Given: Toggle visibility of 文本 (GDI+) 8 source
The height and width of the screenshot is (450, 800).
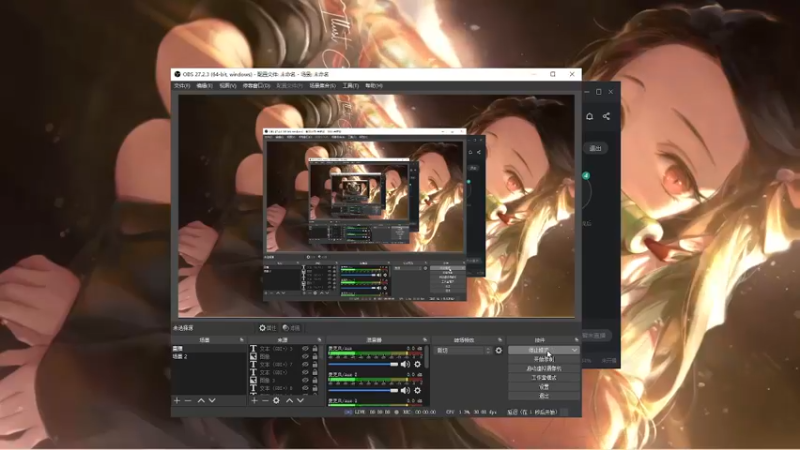Looking at the screenshot, I should [x=305, y=389].
